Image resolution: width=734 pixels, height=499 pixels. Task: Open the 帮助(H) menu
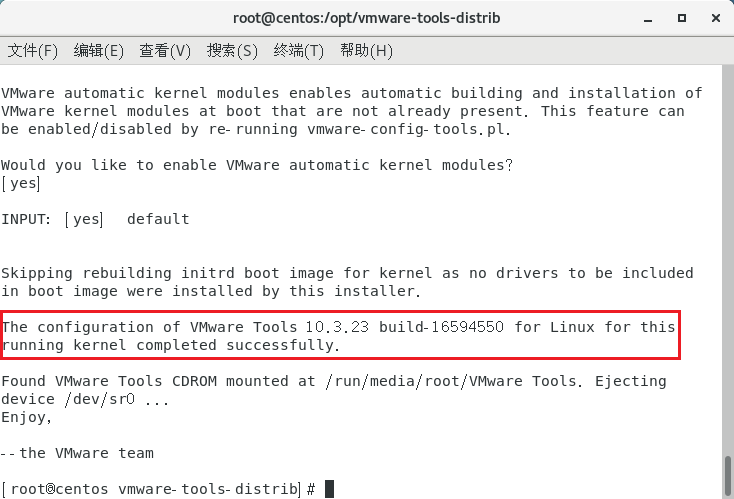[x=366, y=51]
